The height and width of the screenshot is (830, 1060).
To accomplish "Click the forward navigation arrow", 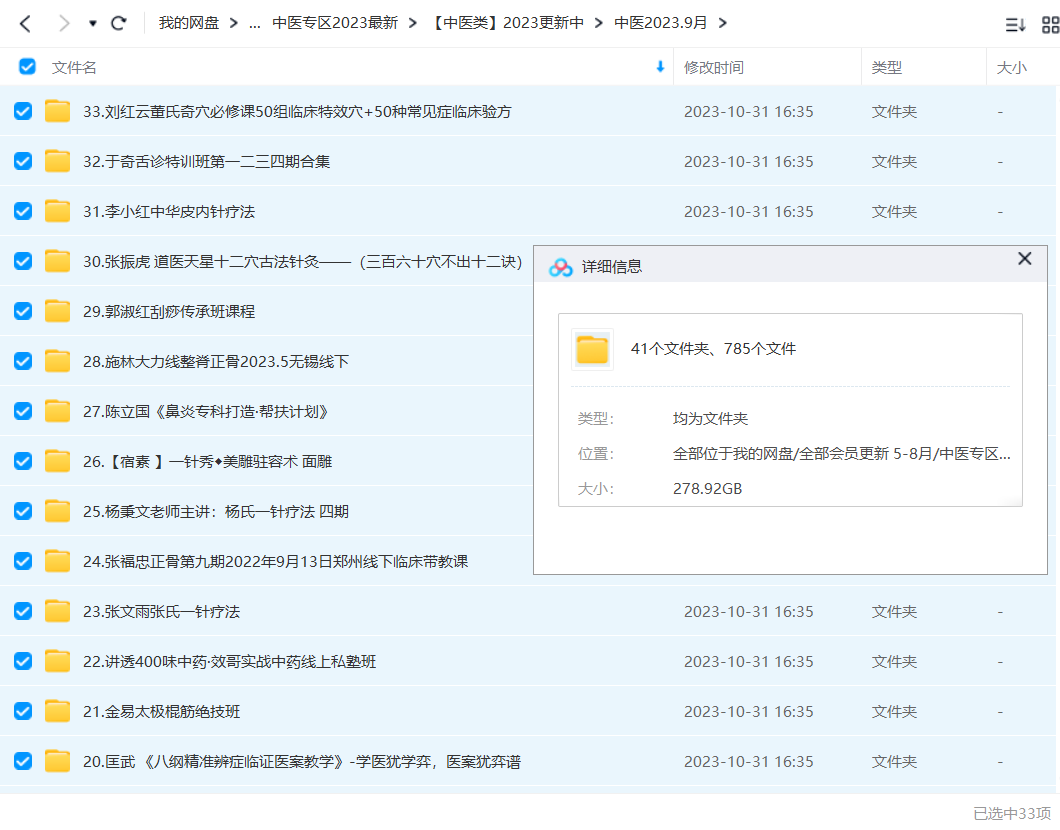I will pos(63,23).
